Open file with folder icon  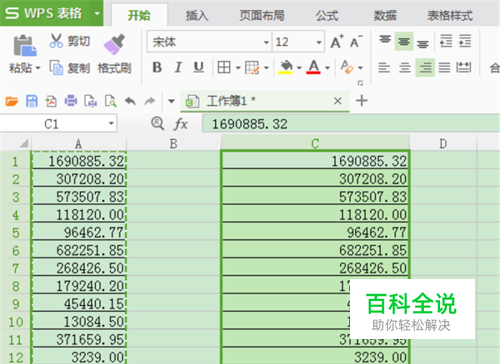[x=12, y=101]
